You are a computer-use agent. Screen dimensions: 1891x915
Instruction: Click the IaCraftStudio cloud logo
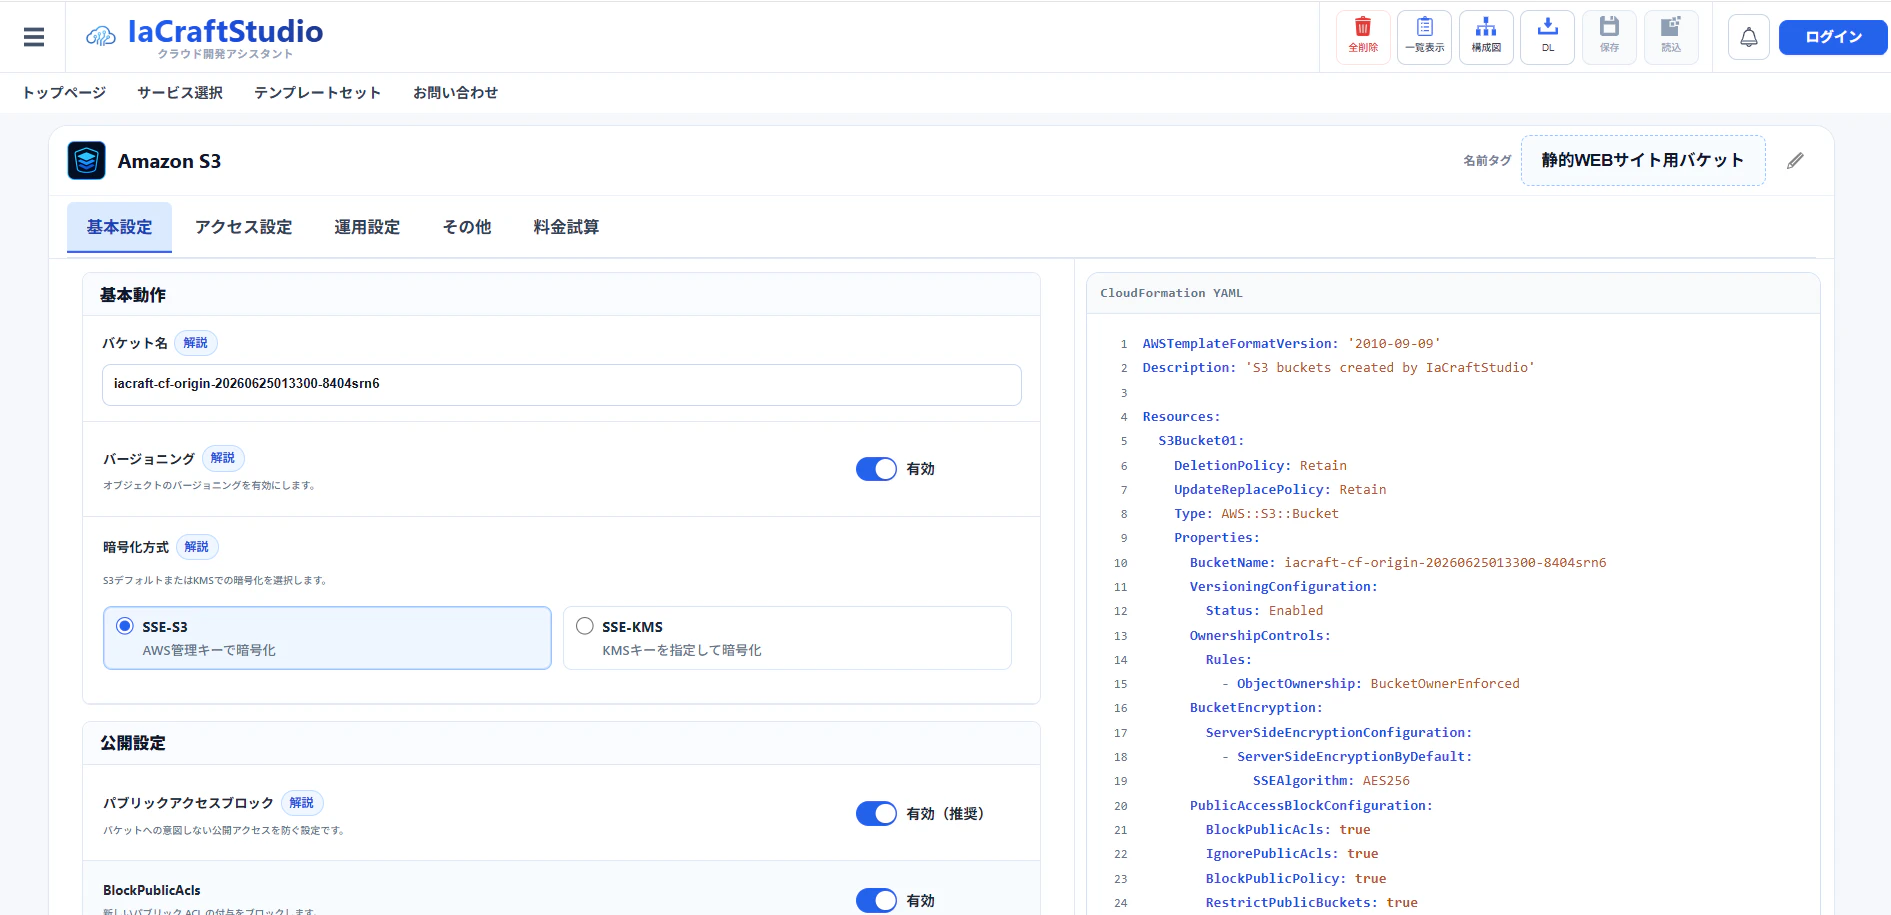pos(101,37)
